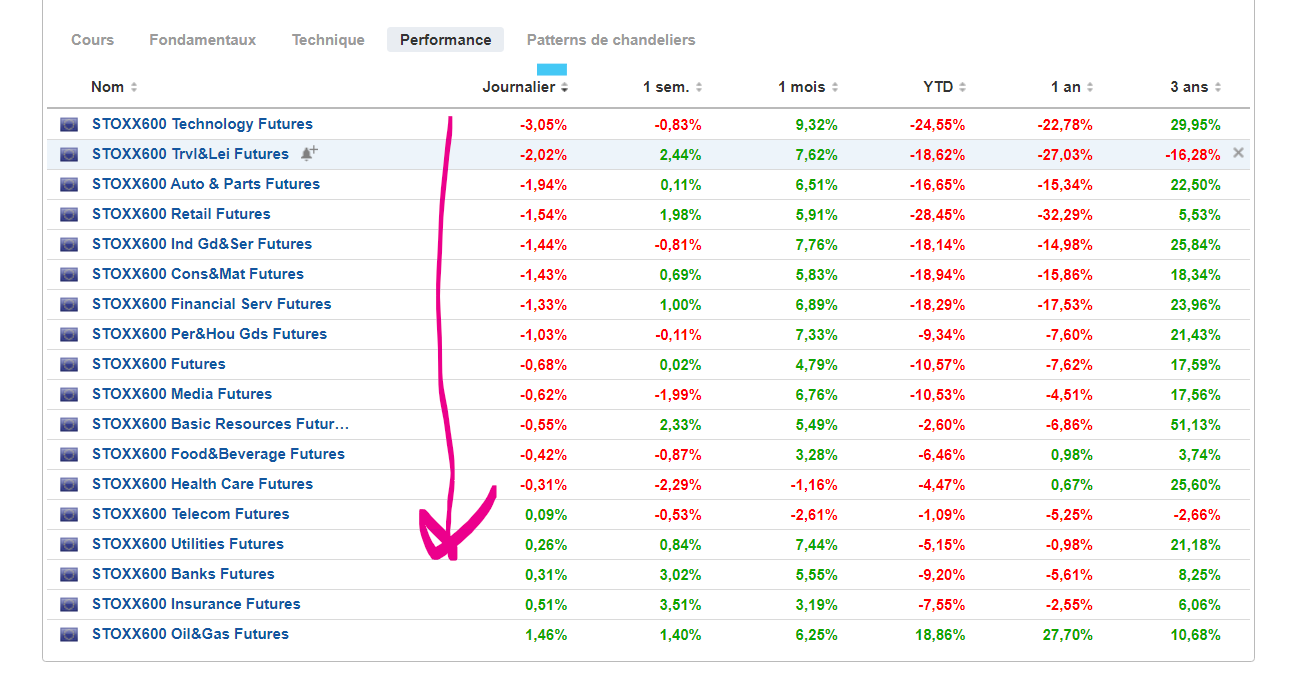Click the flag icon beside STOXX600 Food&Beverage Futures
Screen dimensions: 1315x687
click(69, 455)
